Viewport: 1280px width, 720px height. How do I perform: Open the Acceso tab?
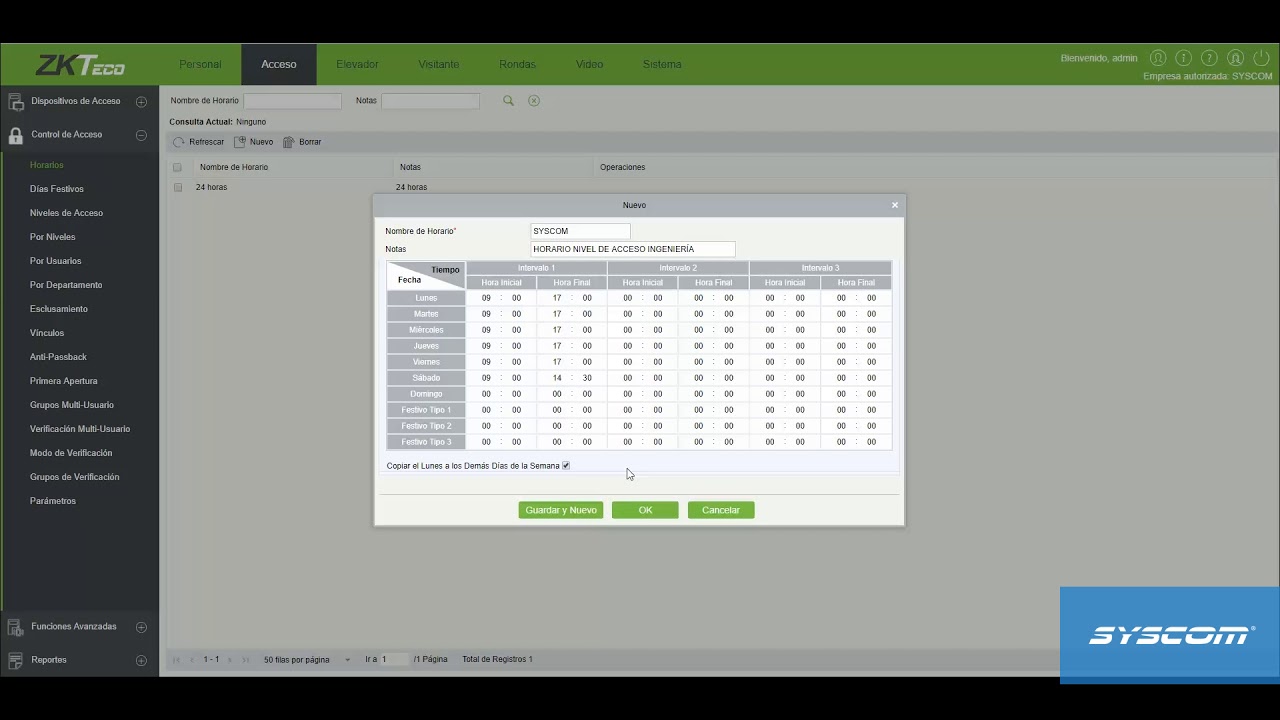tap(279, 64)
